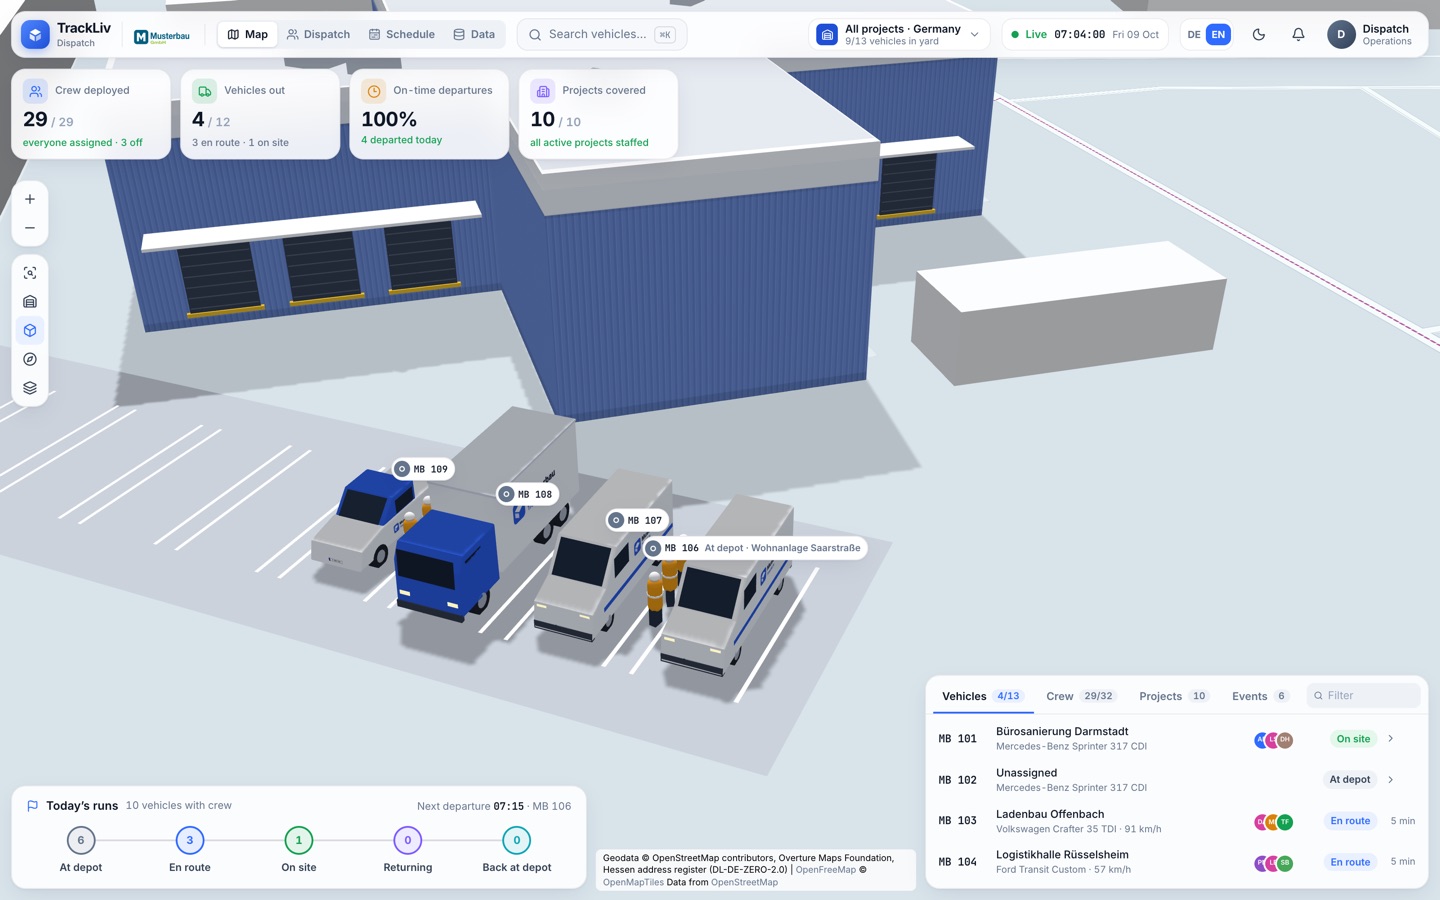The image size is (1440, 900).
Task: Switch the language to DE
Action: (x=1194, y=35)
